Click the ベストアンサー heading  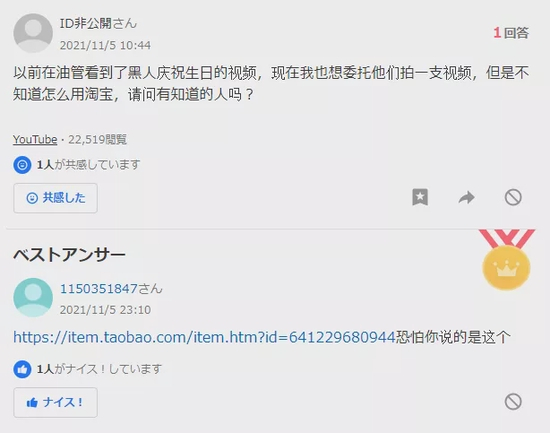pos(69,255)
